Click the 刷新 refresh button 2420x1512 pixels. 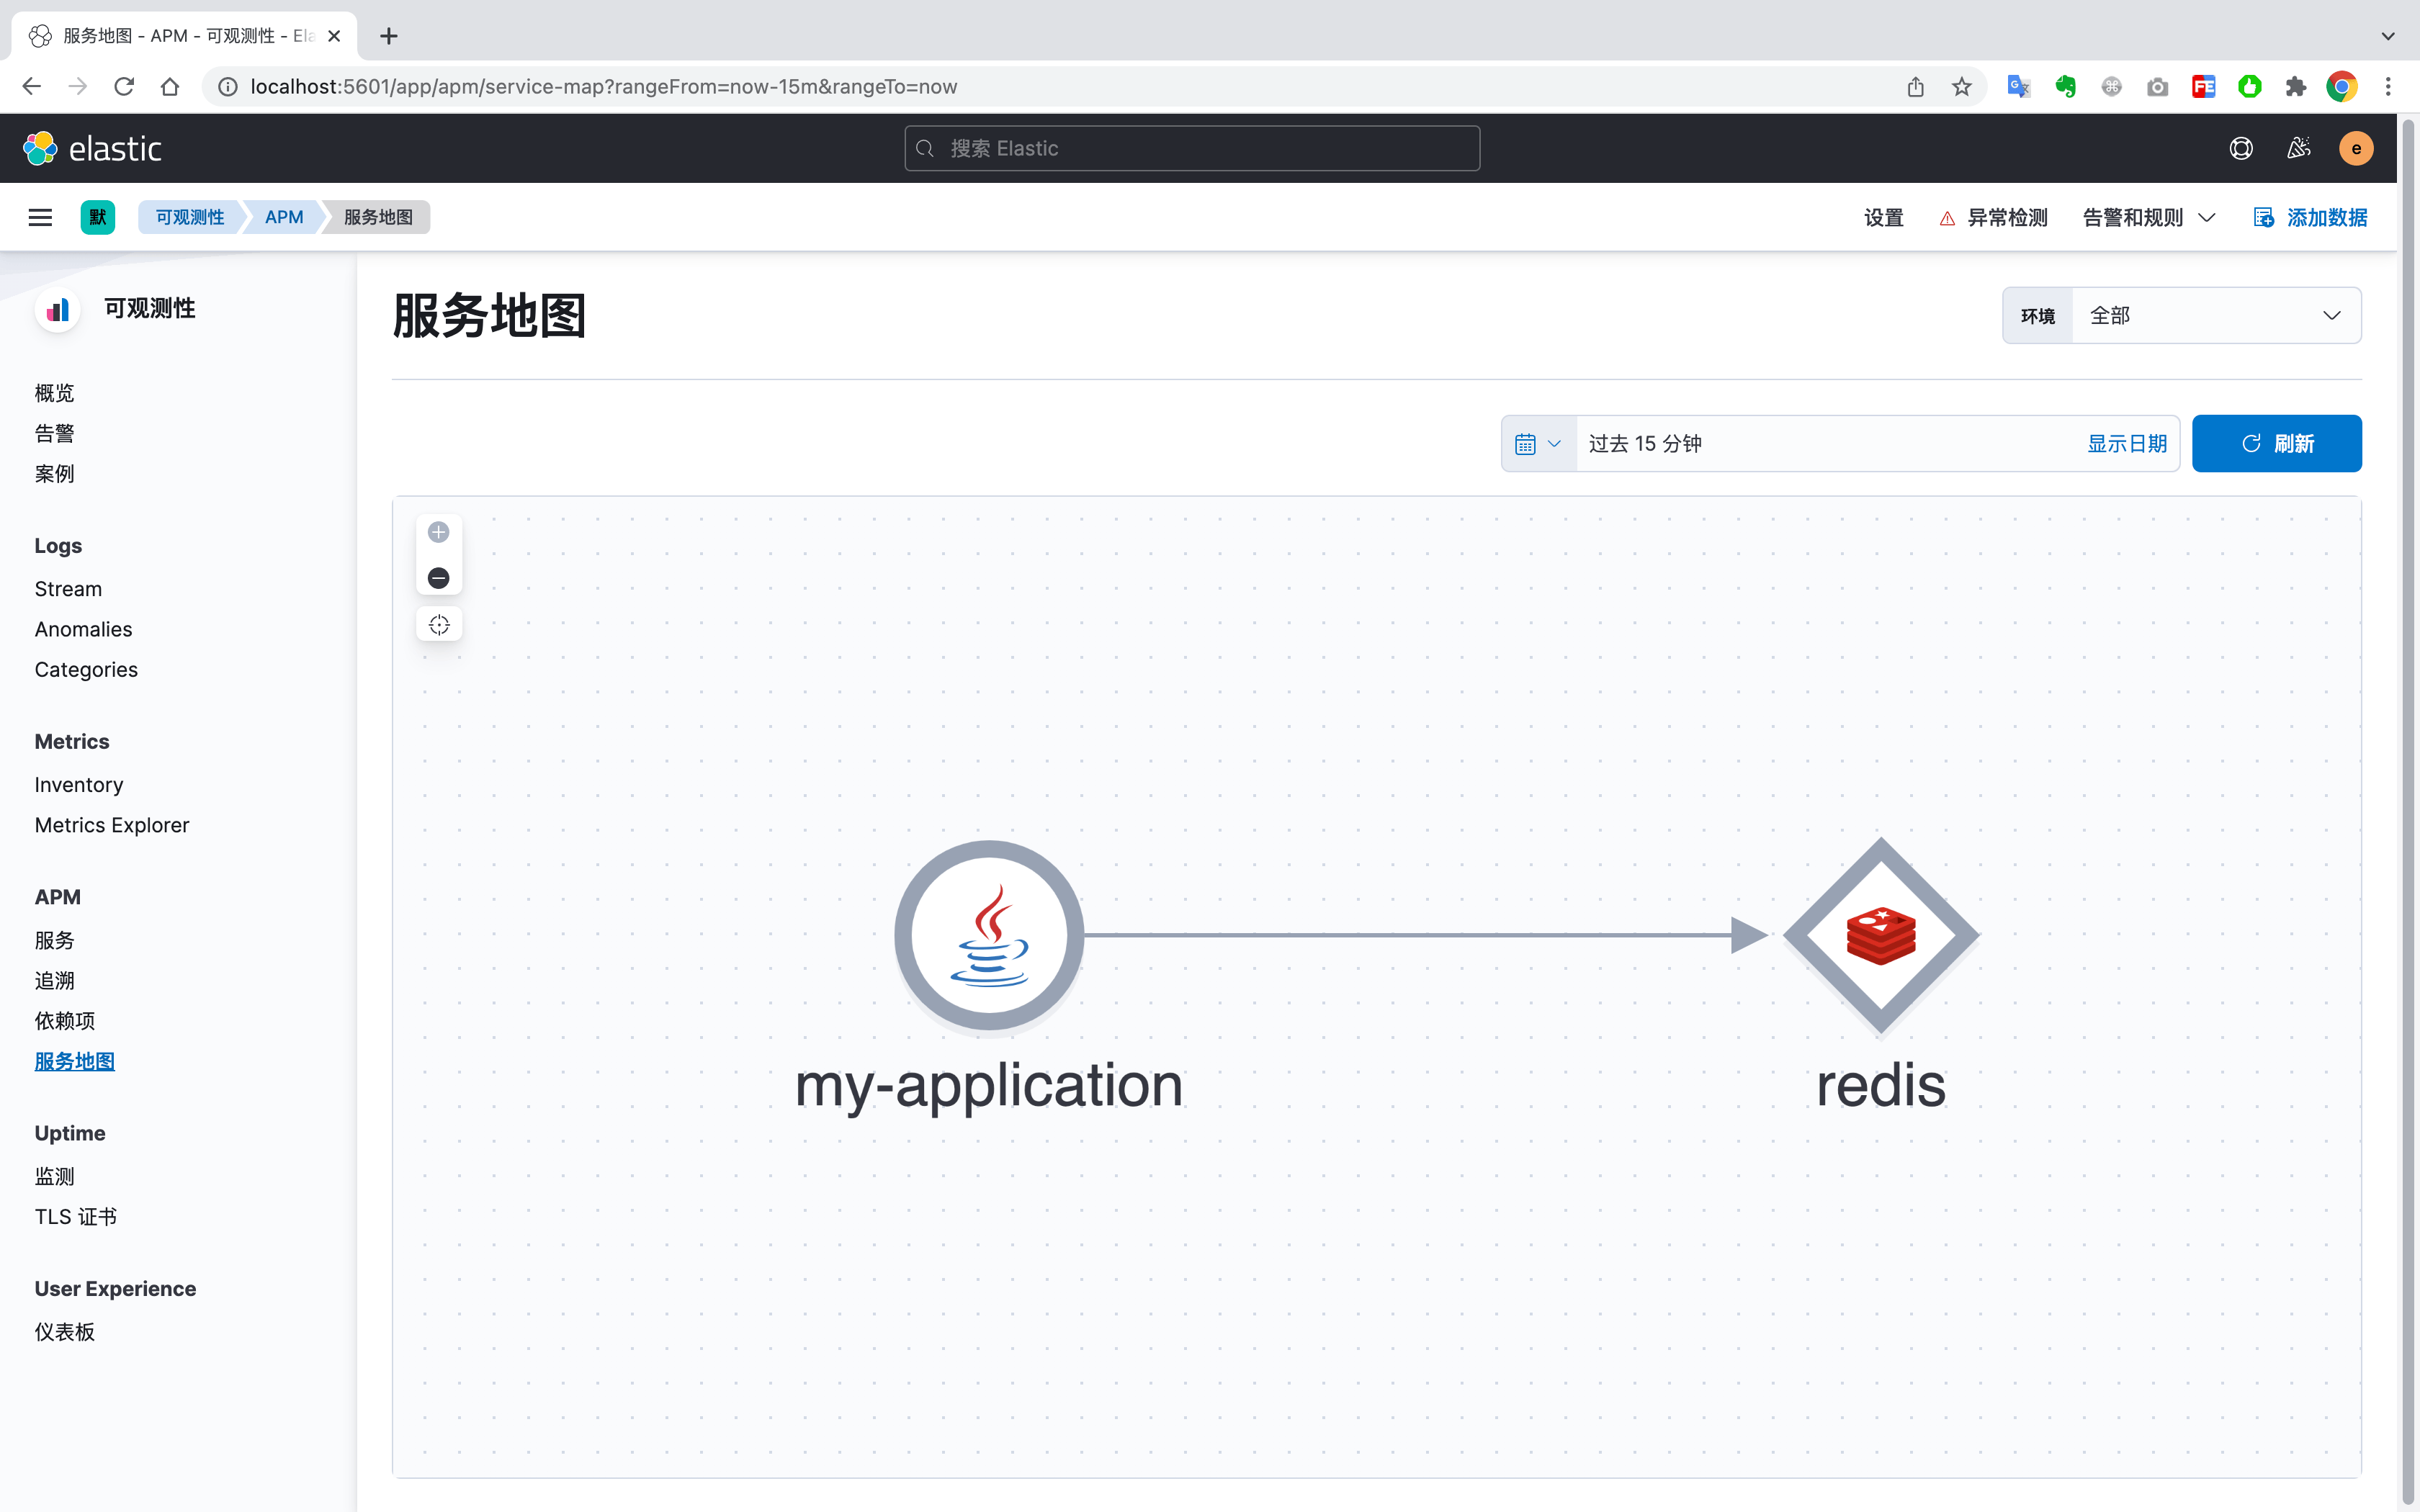pos(2277,443)
